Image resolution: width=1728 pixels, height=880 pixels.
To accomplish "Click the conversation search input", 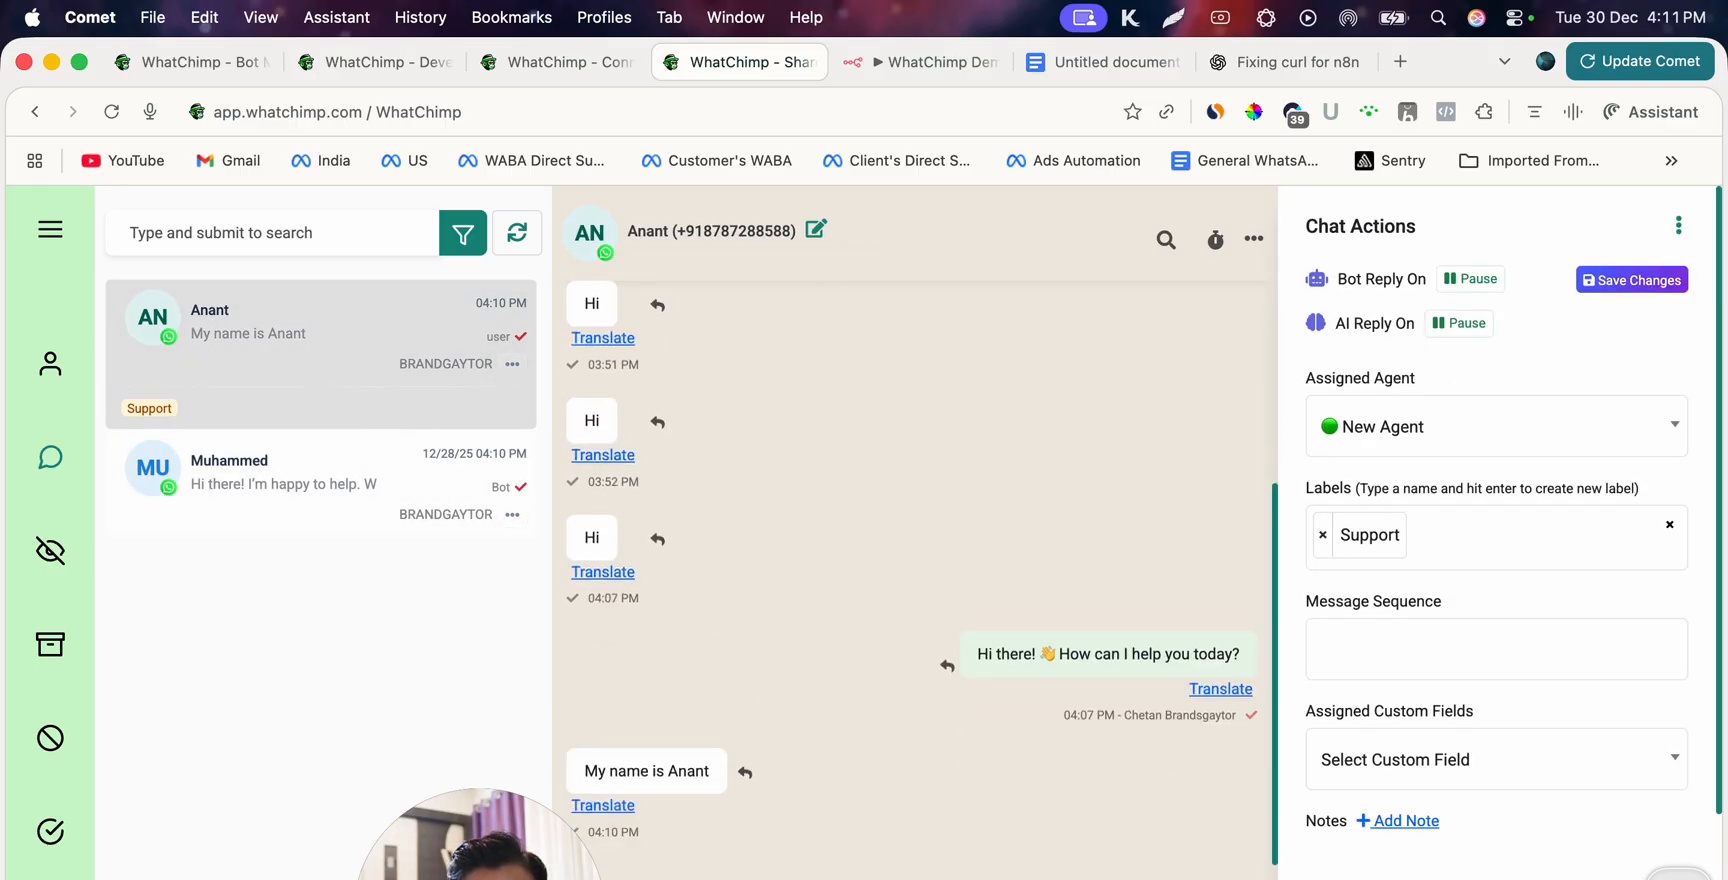I will pyautogui.click(x=272, y=233).
